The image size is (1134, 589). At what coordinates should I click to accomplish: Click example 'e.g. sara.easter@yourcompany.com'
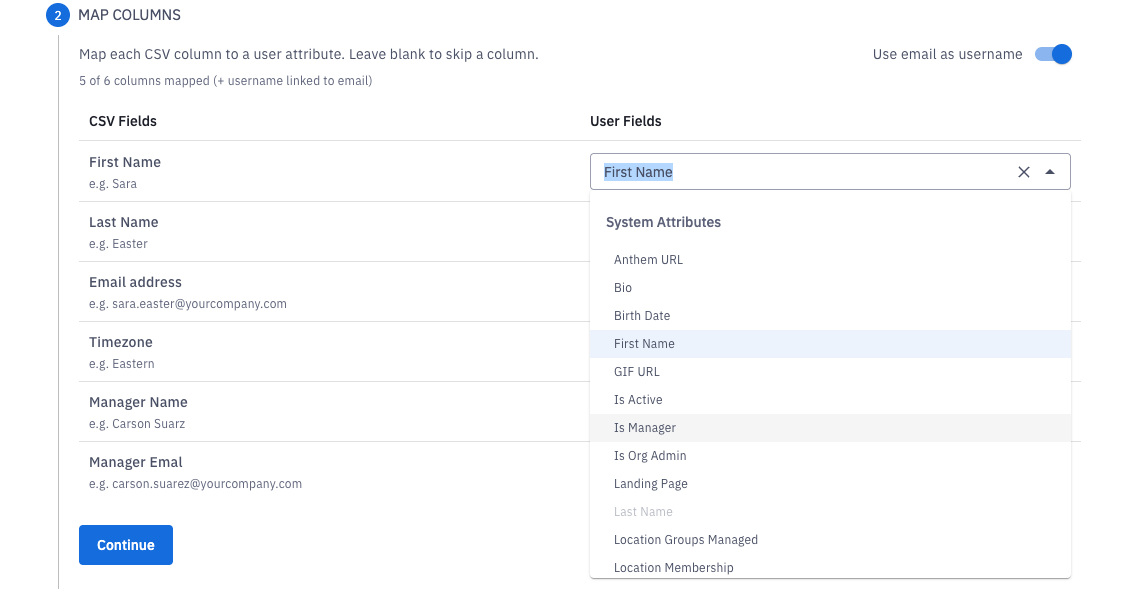click(x=188, y=304)
